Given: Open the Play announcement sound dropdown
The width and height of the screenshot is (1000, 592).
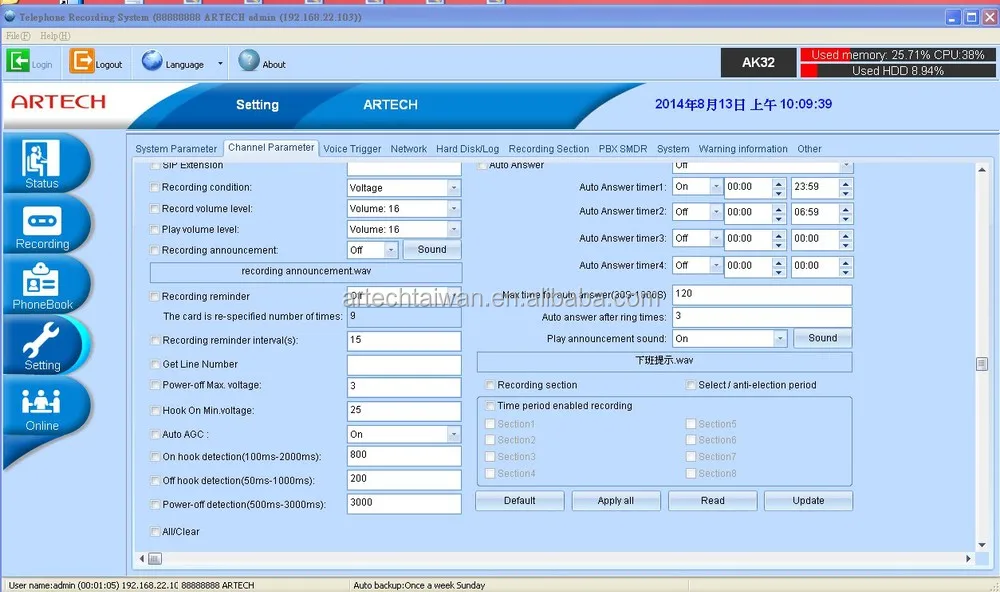Looking at the screenshot, I should 730,339.
